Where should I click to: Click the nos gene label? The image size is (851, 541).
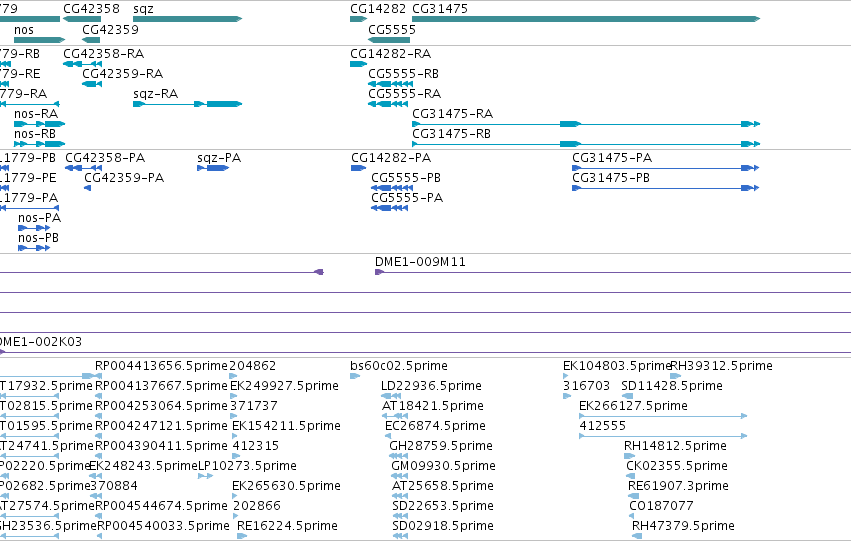tap(24, 30)
